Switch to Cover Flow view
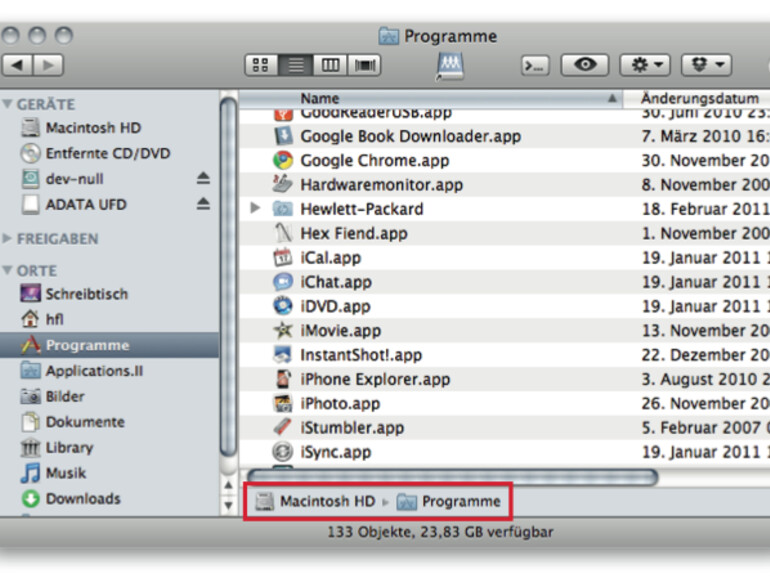 (x=364, y=65)
